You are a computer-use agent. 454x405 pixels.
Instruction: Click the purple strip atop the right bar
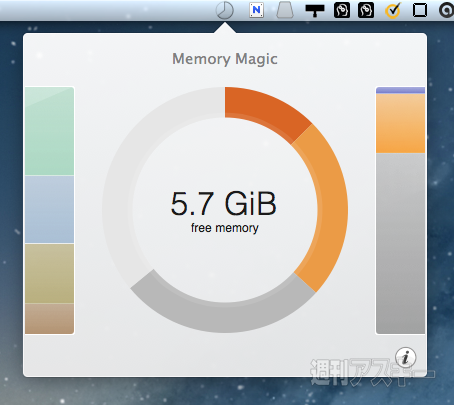click(400, 90)
